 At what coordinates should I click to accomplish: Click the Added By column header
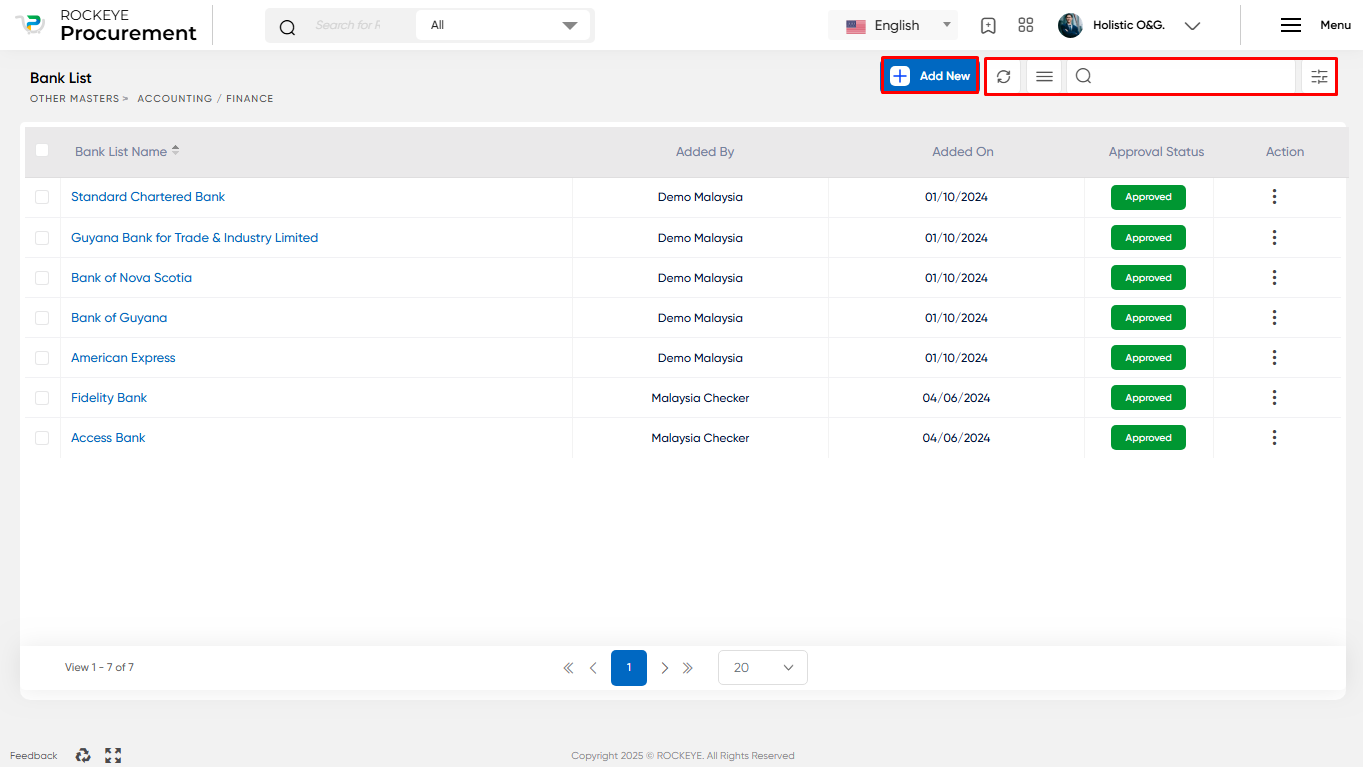pyautogui.click(x=705, y=152)
